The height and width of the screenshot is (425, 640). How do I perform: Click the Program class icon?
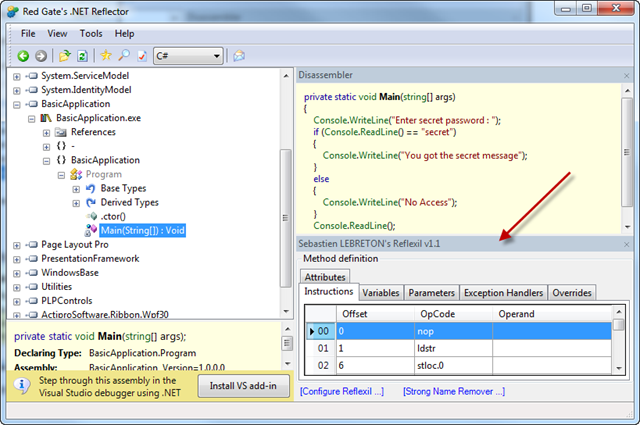coord(76,174)
